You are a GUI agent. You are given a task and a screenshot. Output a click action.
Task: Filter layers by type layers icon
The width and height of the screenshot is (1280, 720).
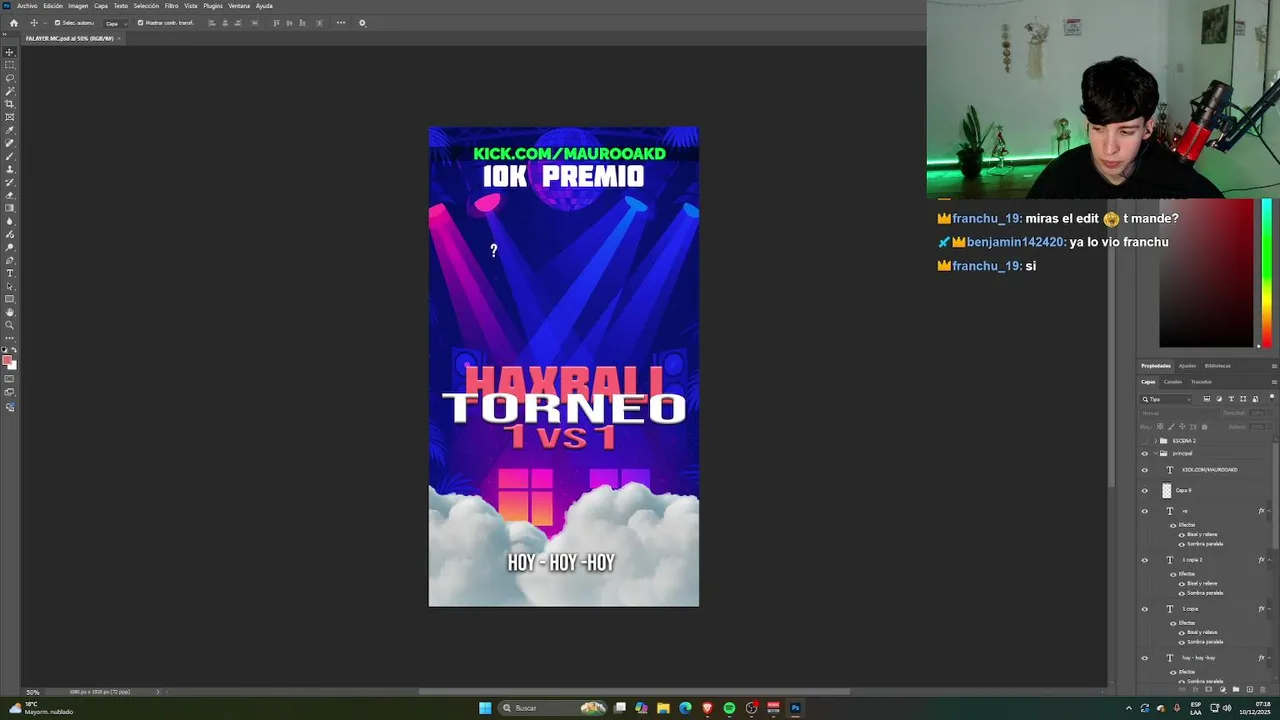click(x=1231, y=399)
